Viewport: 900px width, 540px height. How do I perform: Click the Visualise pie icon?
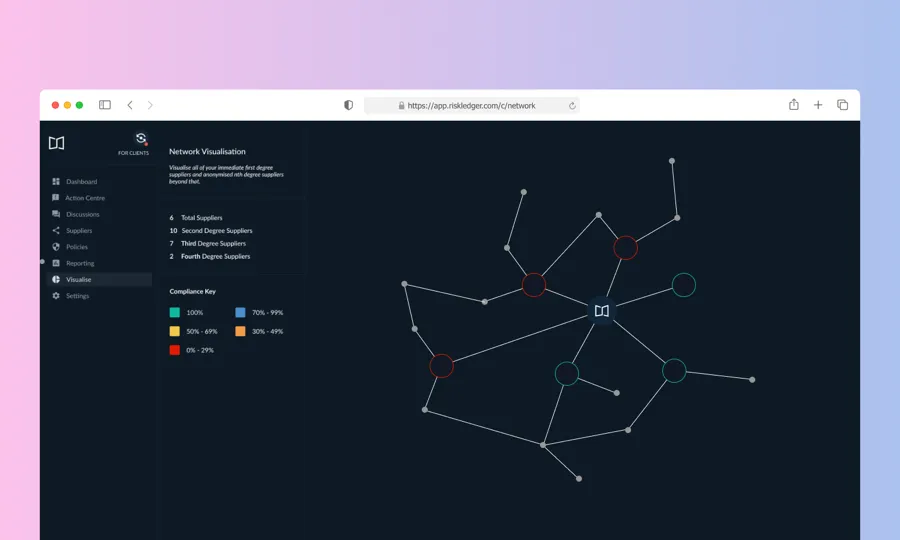pos(56,279)
